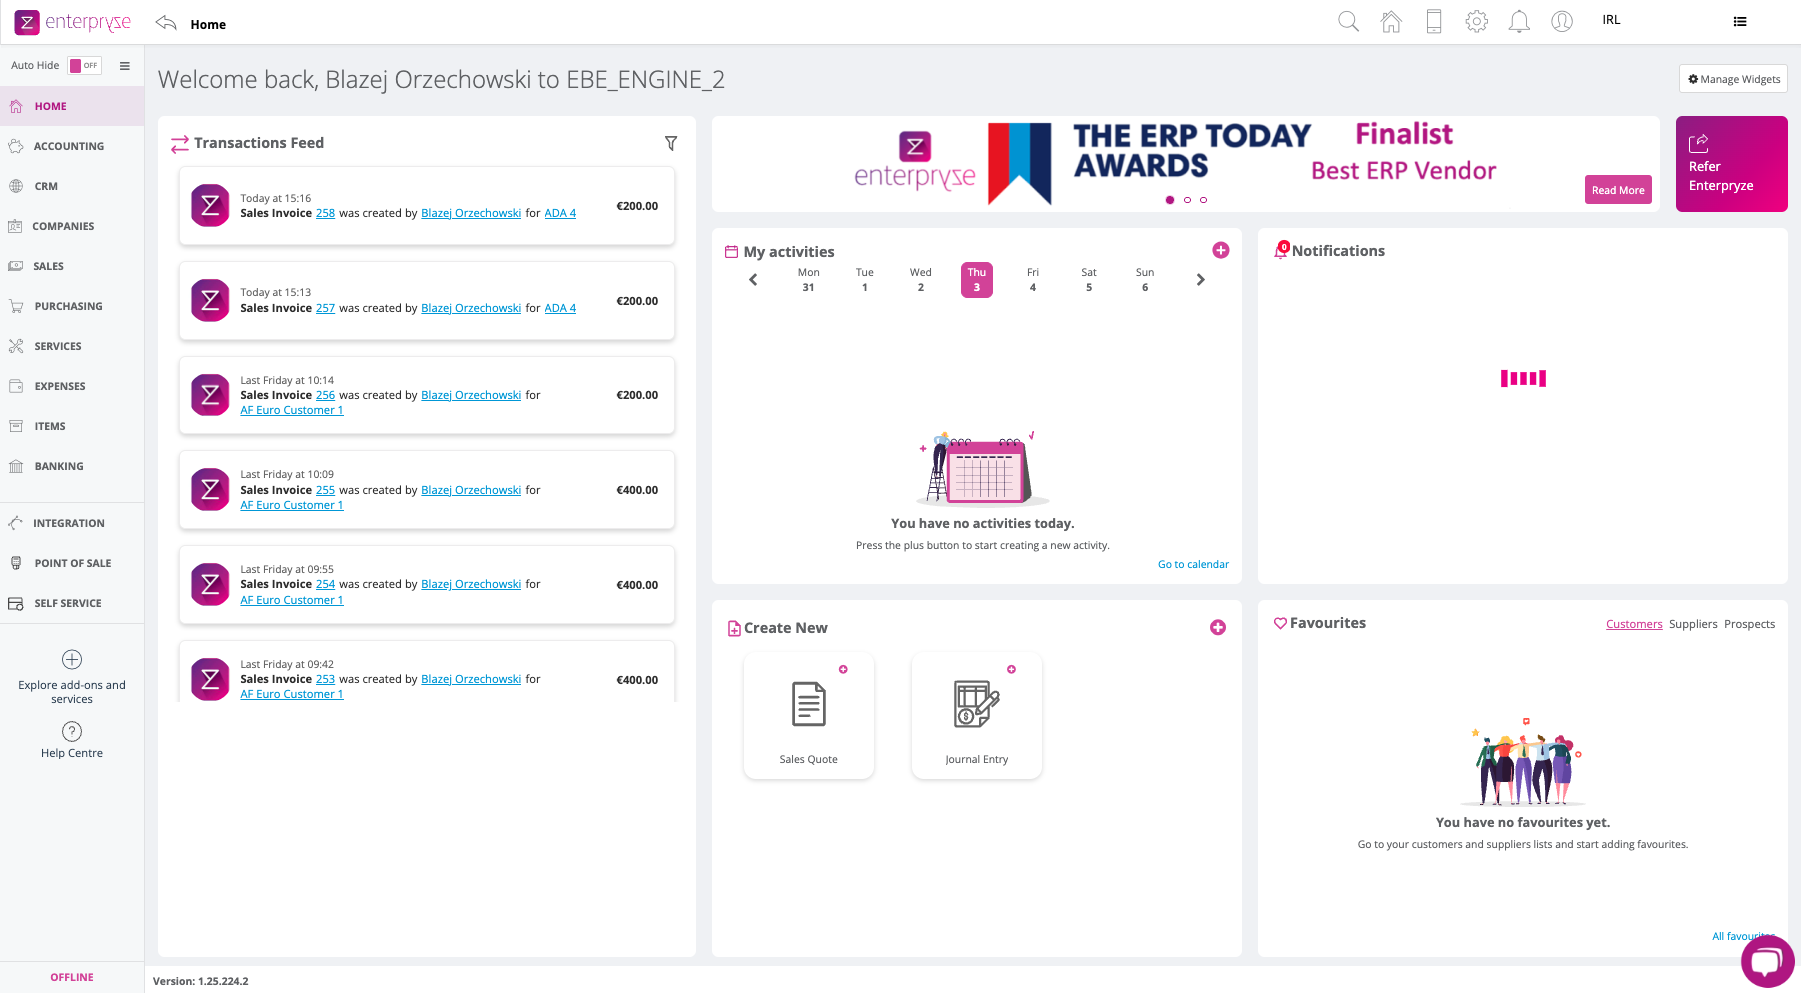The height and width of the screenshot is (993, 1801).
Task: Open the IRL company selector
Action: [x=1611, y=20]
